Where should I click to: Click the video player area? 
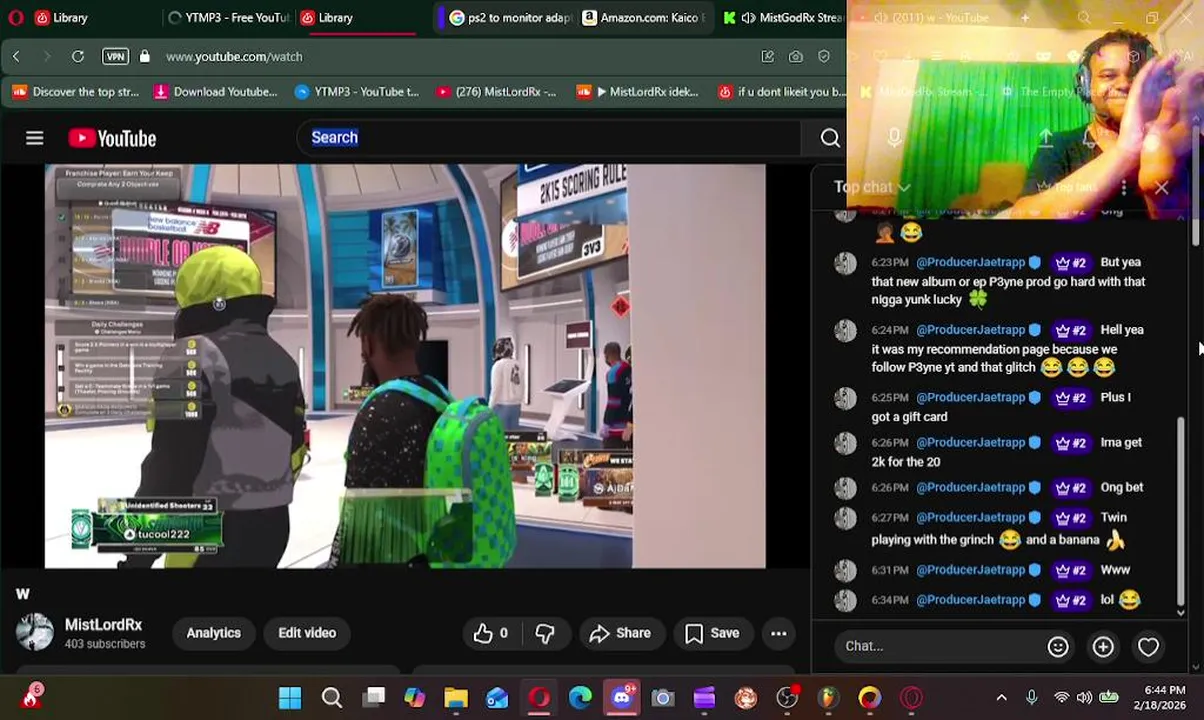point(405,366)
